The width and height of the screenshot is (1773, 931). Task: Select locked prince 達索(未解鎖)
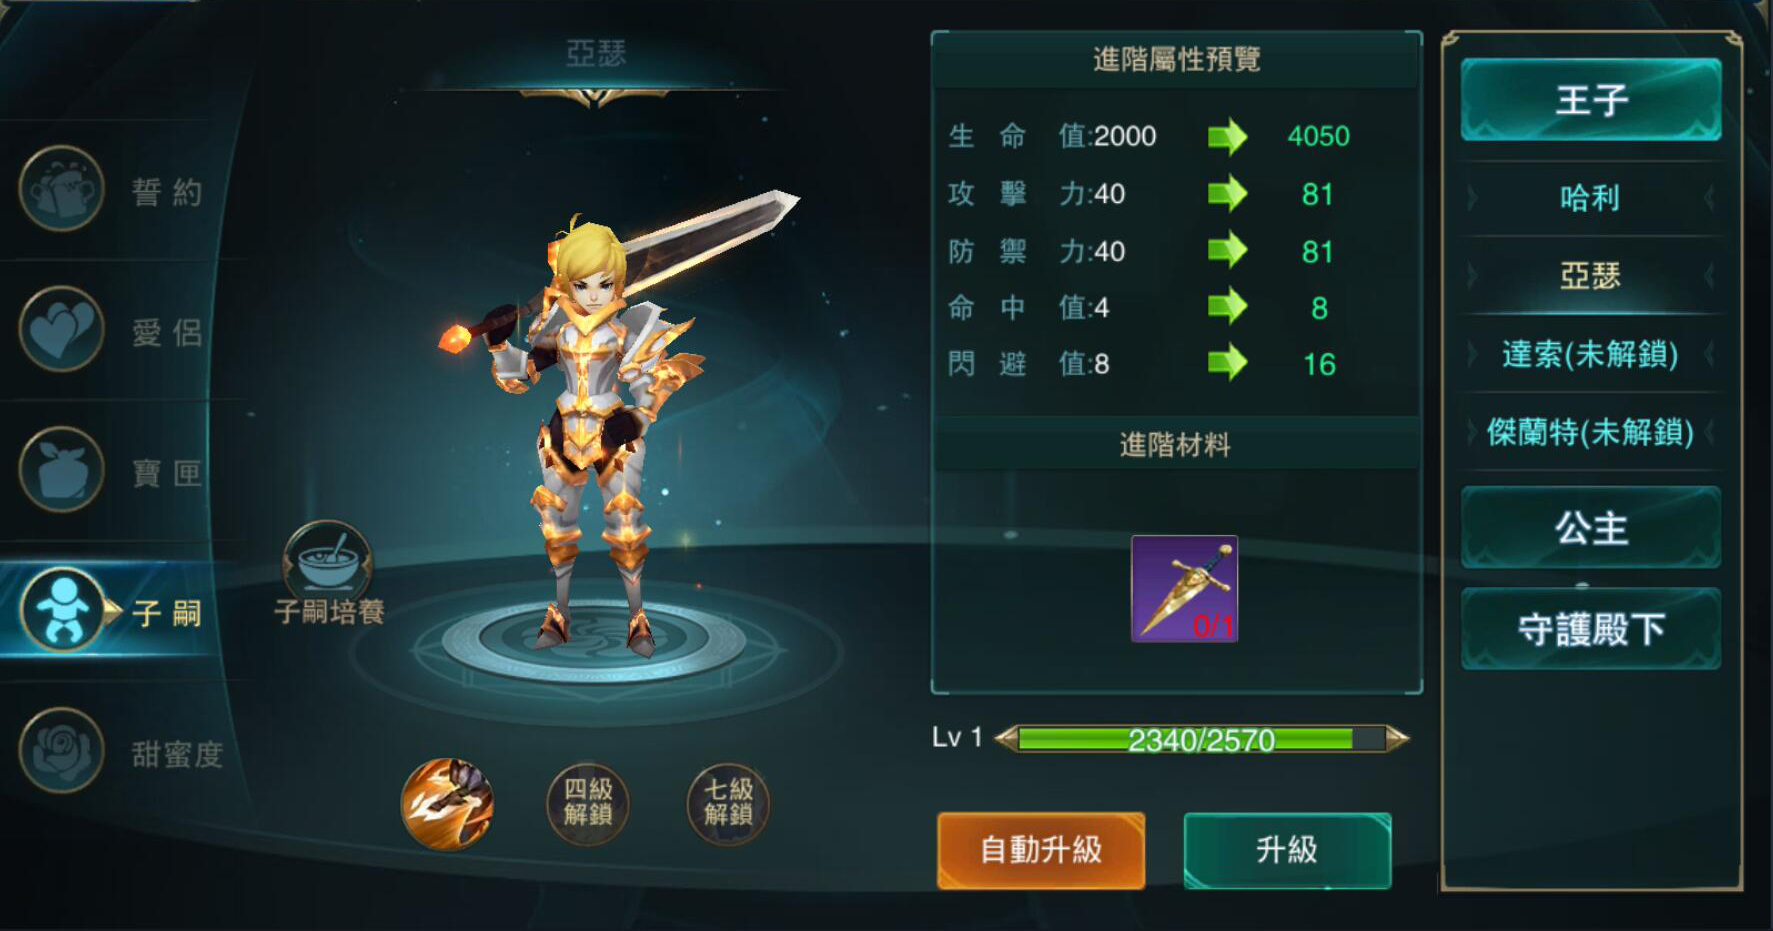[x=1591, y=353]
